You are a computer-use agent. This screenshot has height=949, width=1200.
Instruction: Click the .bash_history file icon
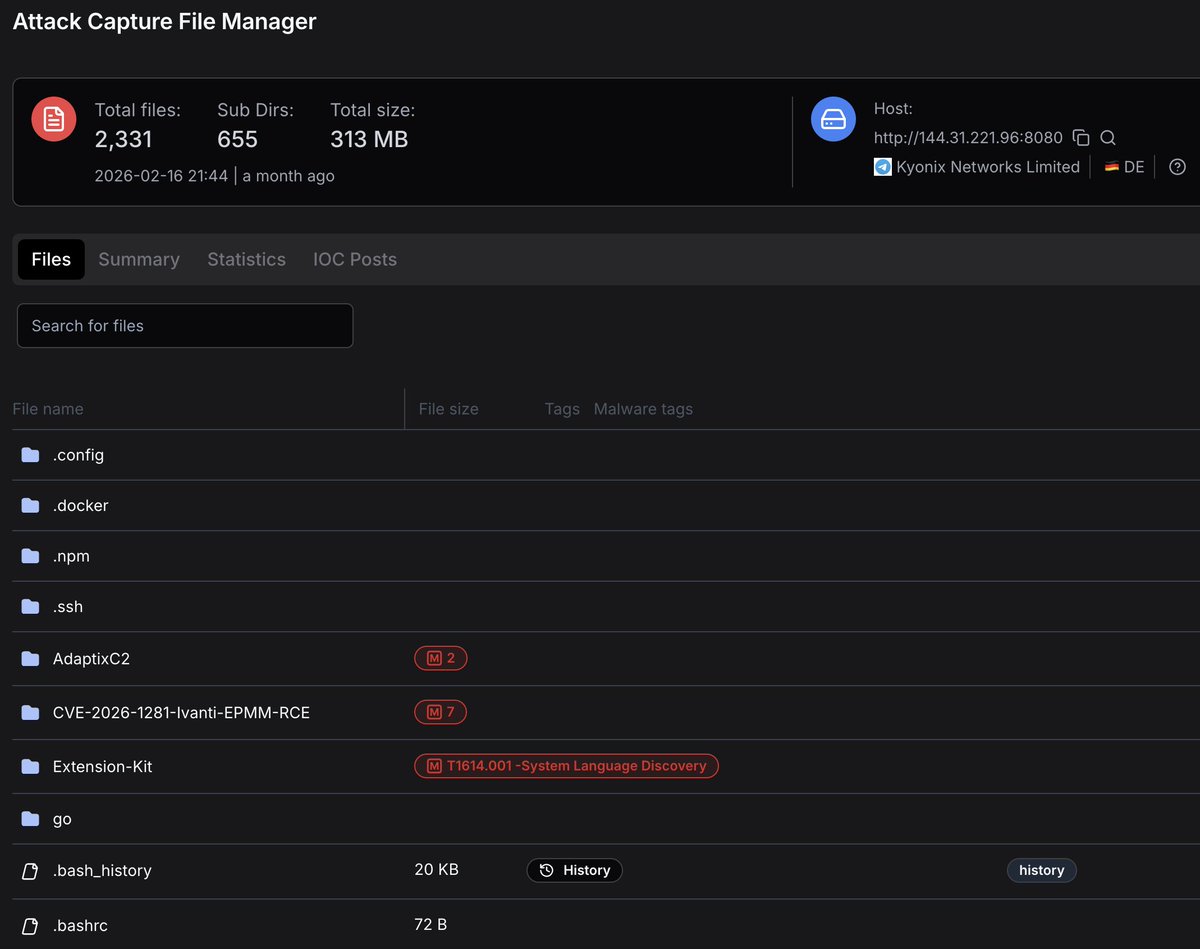tap(30, 871)
